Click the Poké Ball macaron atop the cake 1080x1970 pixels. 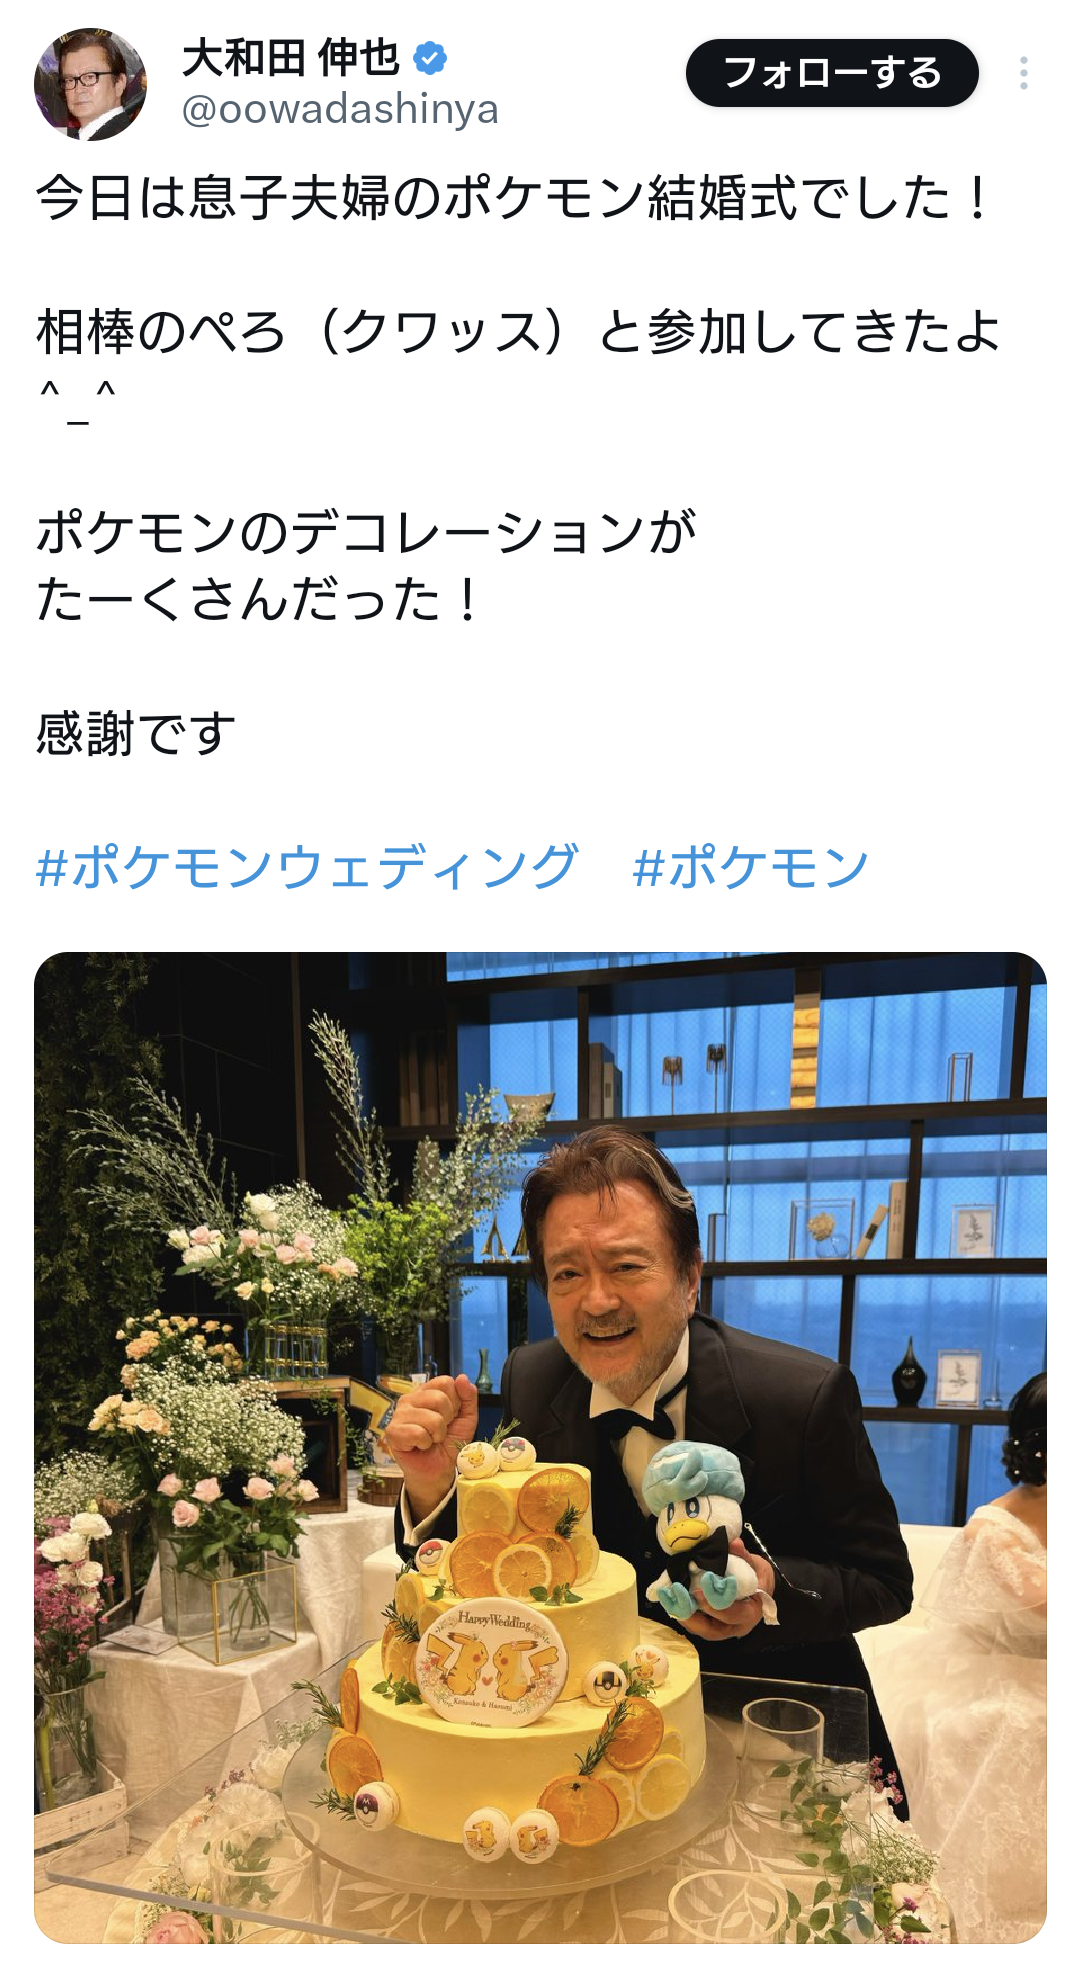coord(516,1453)
